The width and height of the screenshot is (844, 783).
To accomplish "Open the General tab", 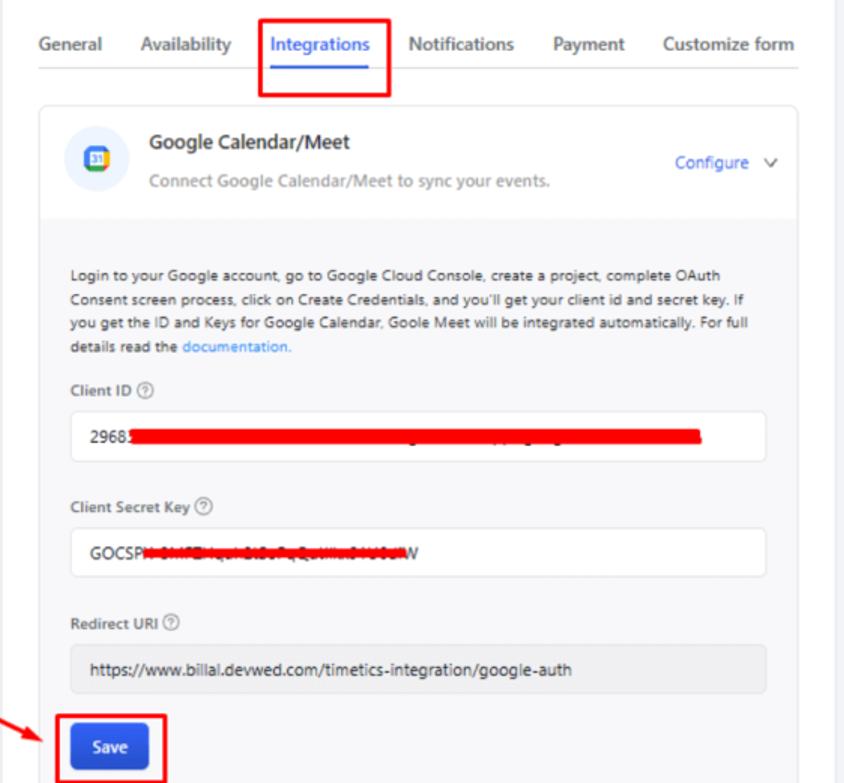I will tap(70, 44).
